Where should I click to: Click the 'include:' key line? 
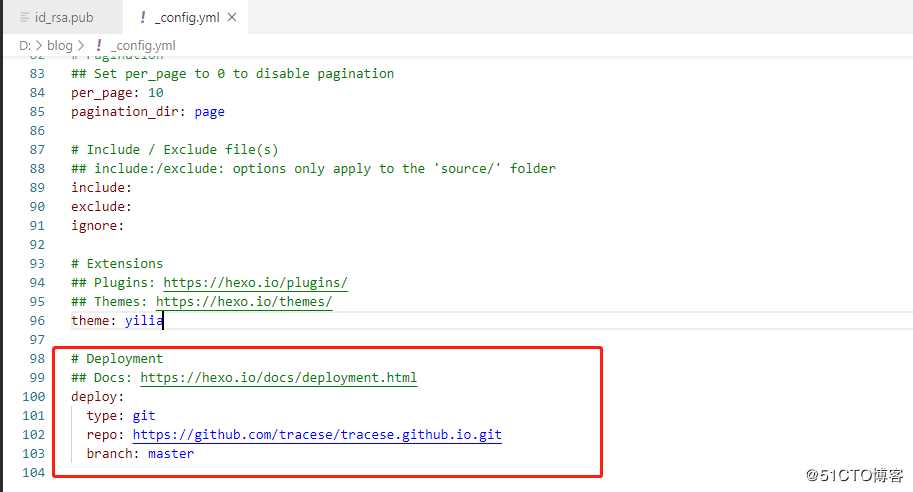click(101, 187)
